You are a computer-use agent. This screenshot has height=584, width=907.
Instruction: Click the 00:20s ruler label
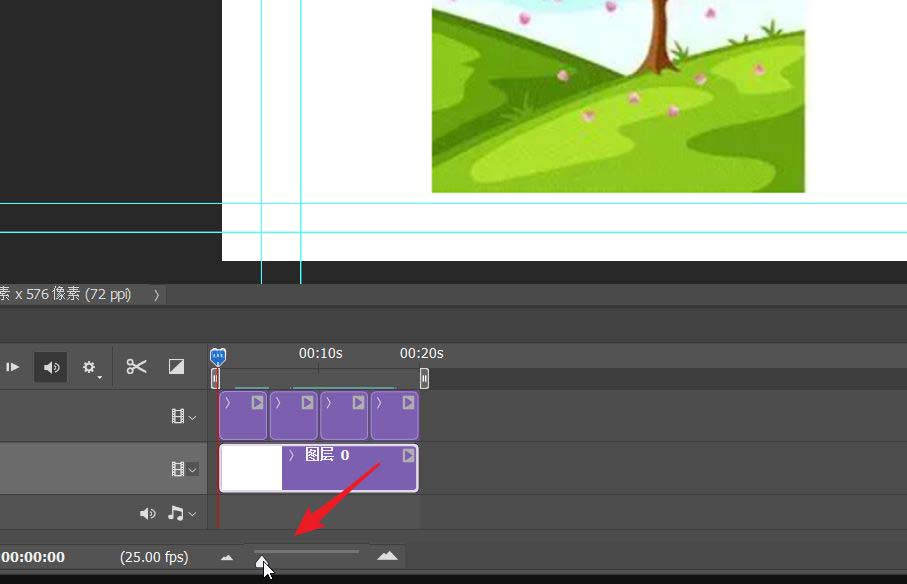422,353
